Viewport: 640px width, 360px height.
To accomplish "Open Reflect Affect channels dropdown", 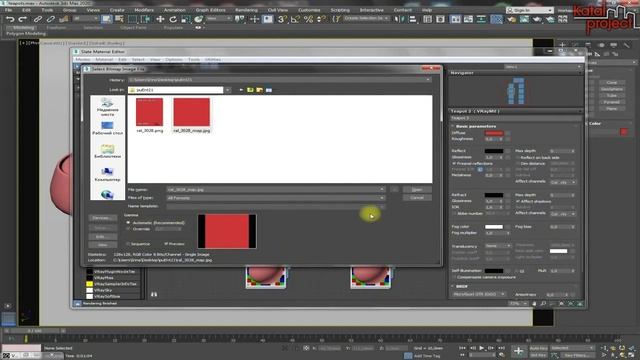I will click(563, 182).
